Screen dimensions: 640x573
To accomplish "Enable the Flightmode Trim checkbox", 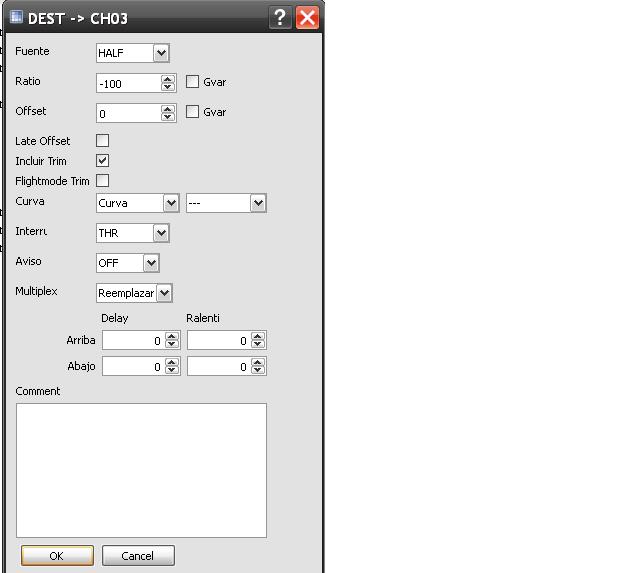I will click(x=102, y=181).
